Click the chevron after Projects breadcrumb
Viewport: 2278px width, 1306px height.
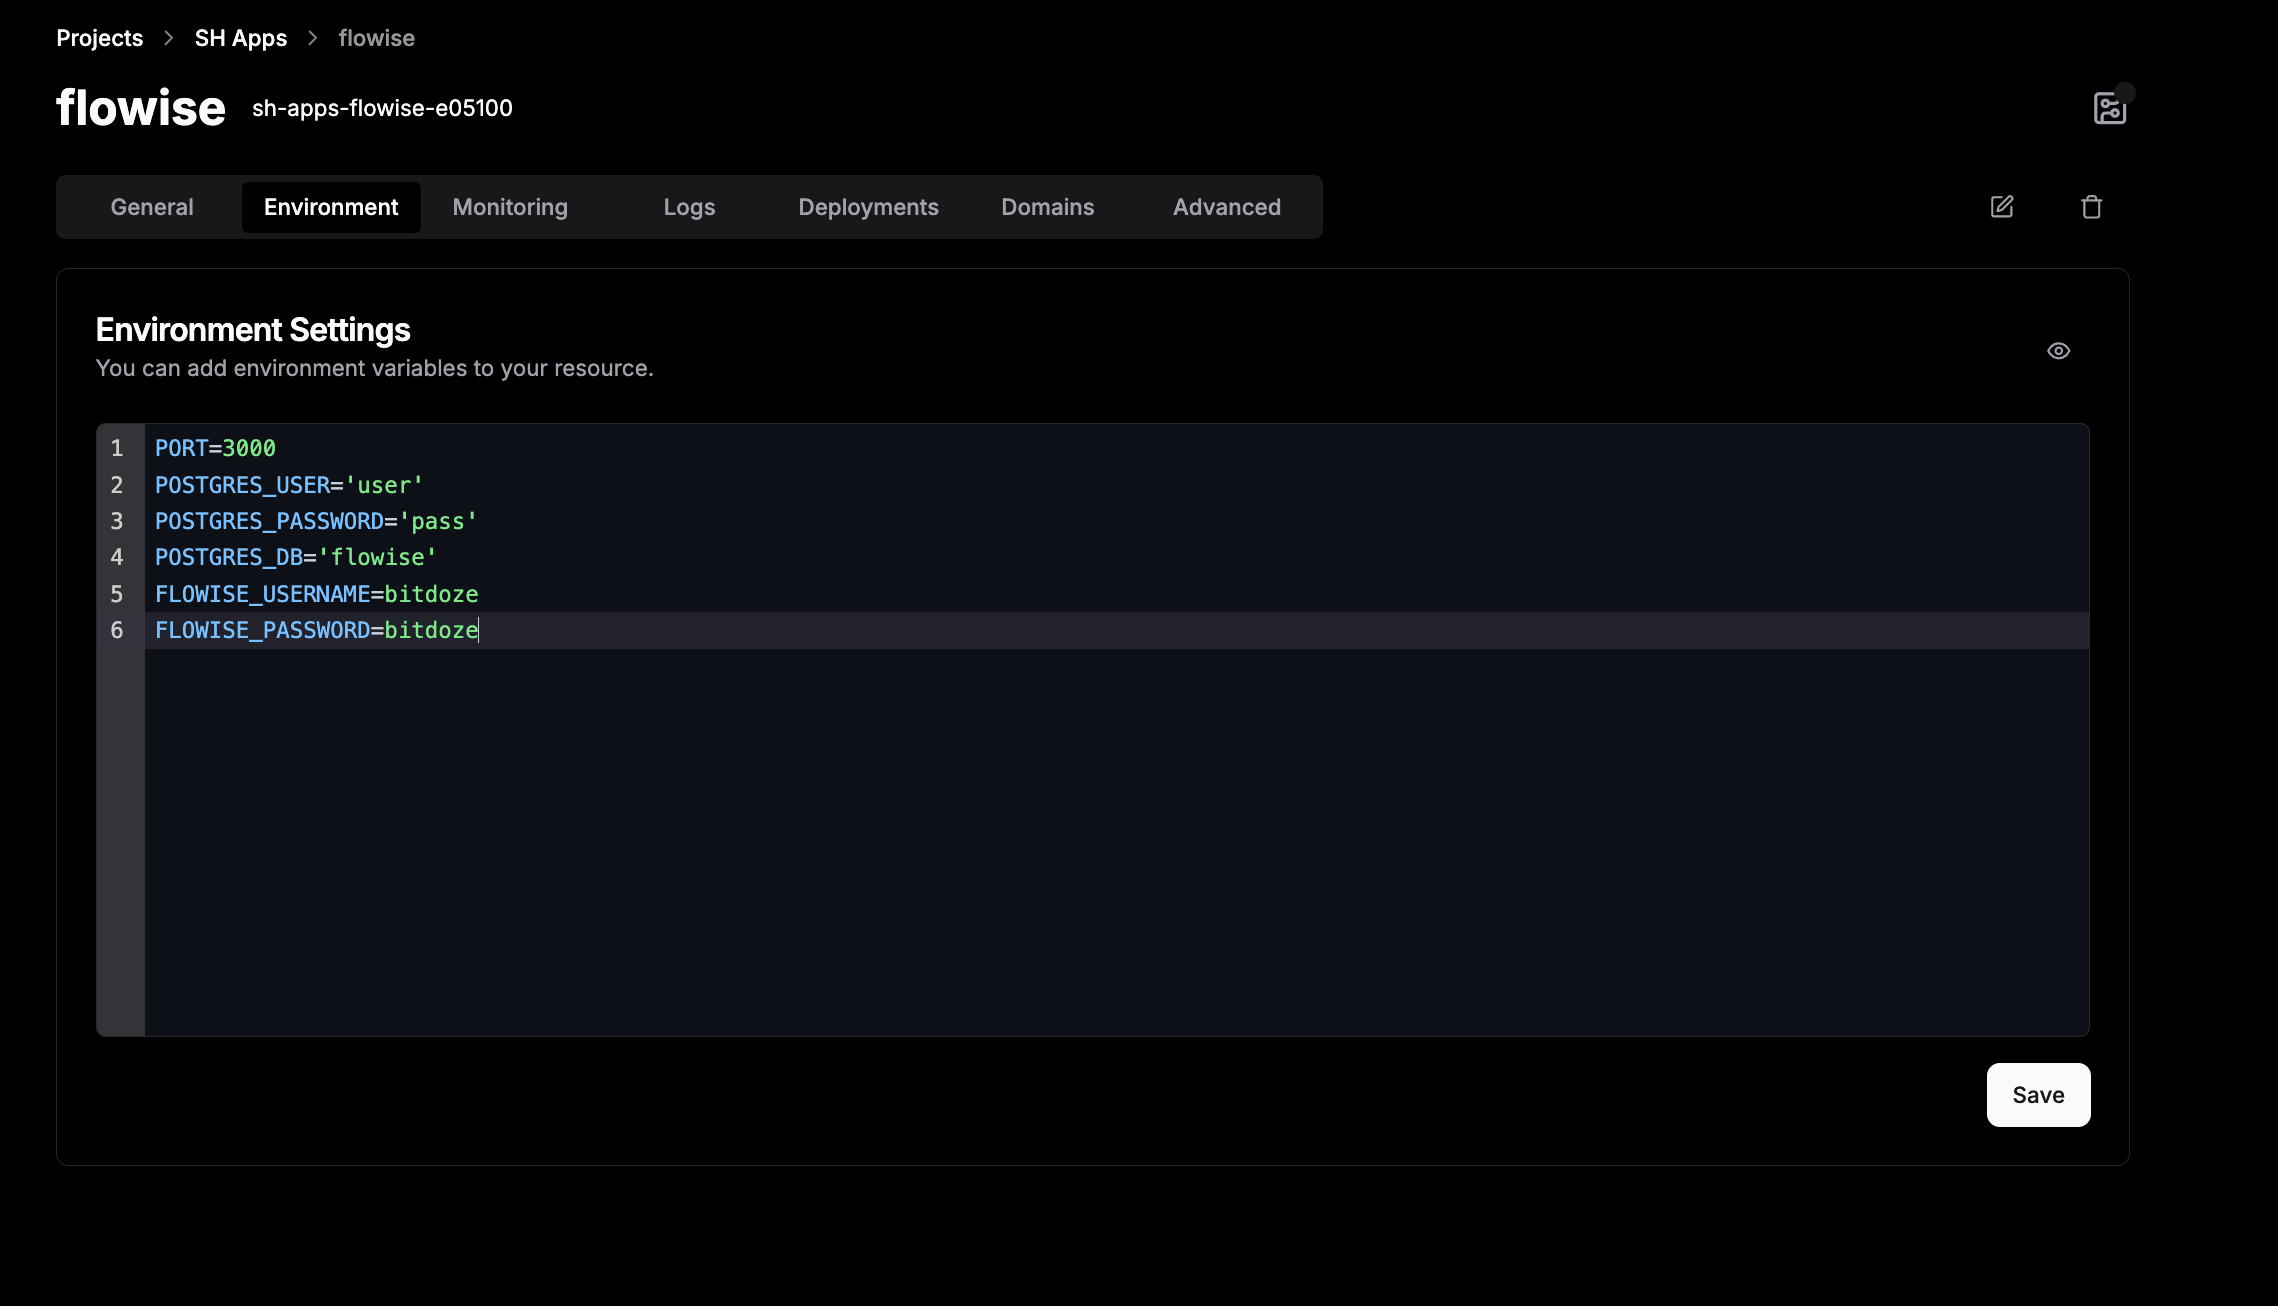coord(169,38)
